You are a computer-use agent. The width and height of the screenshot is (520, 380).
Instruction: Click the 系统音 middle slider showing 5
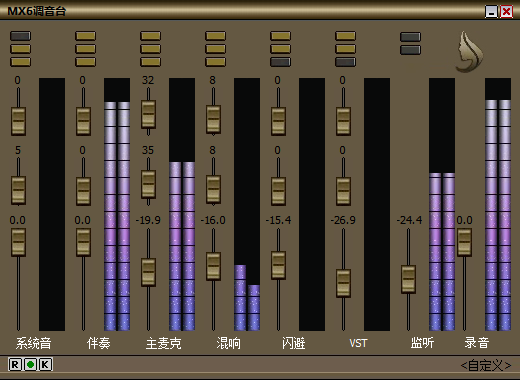coord(18,190)
